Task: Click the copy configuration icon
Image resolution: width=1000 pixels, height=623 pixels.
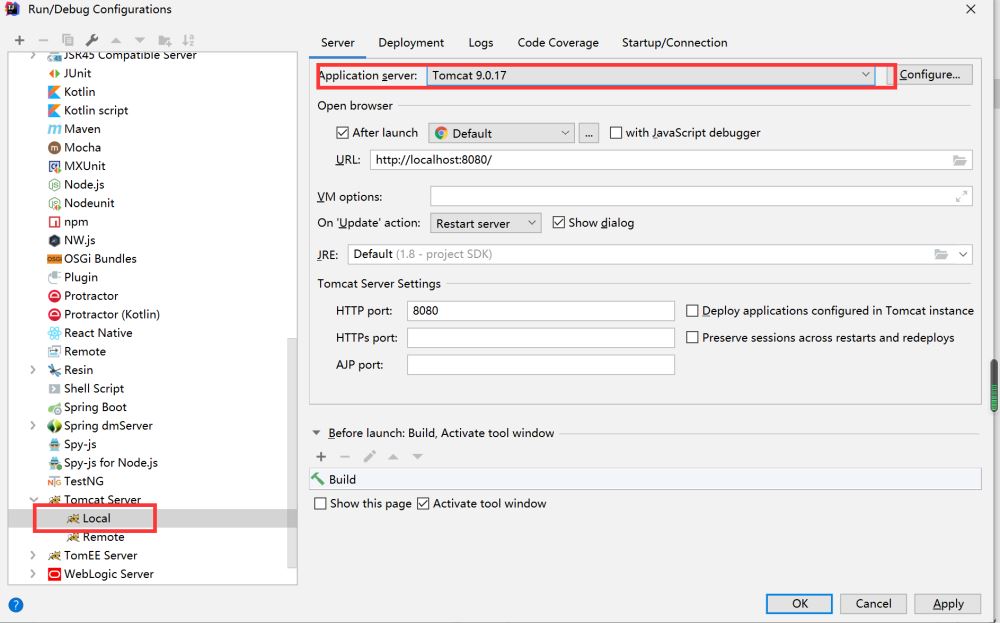Action: 68,40
